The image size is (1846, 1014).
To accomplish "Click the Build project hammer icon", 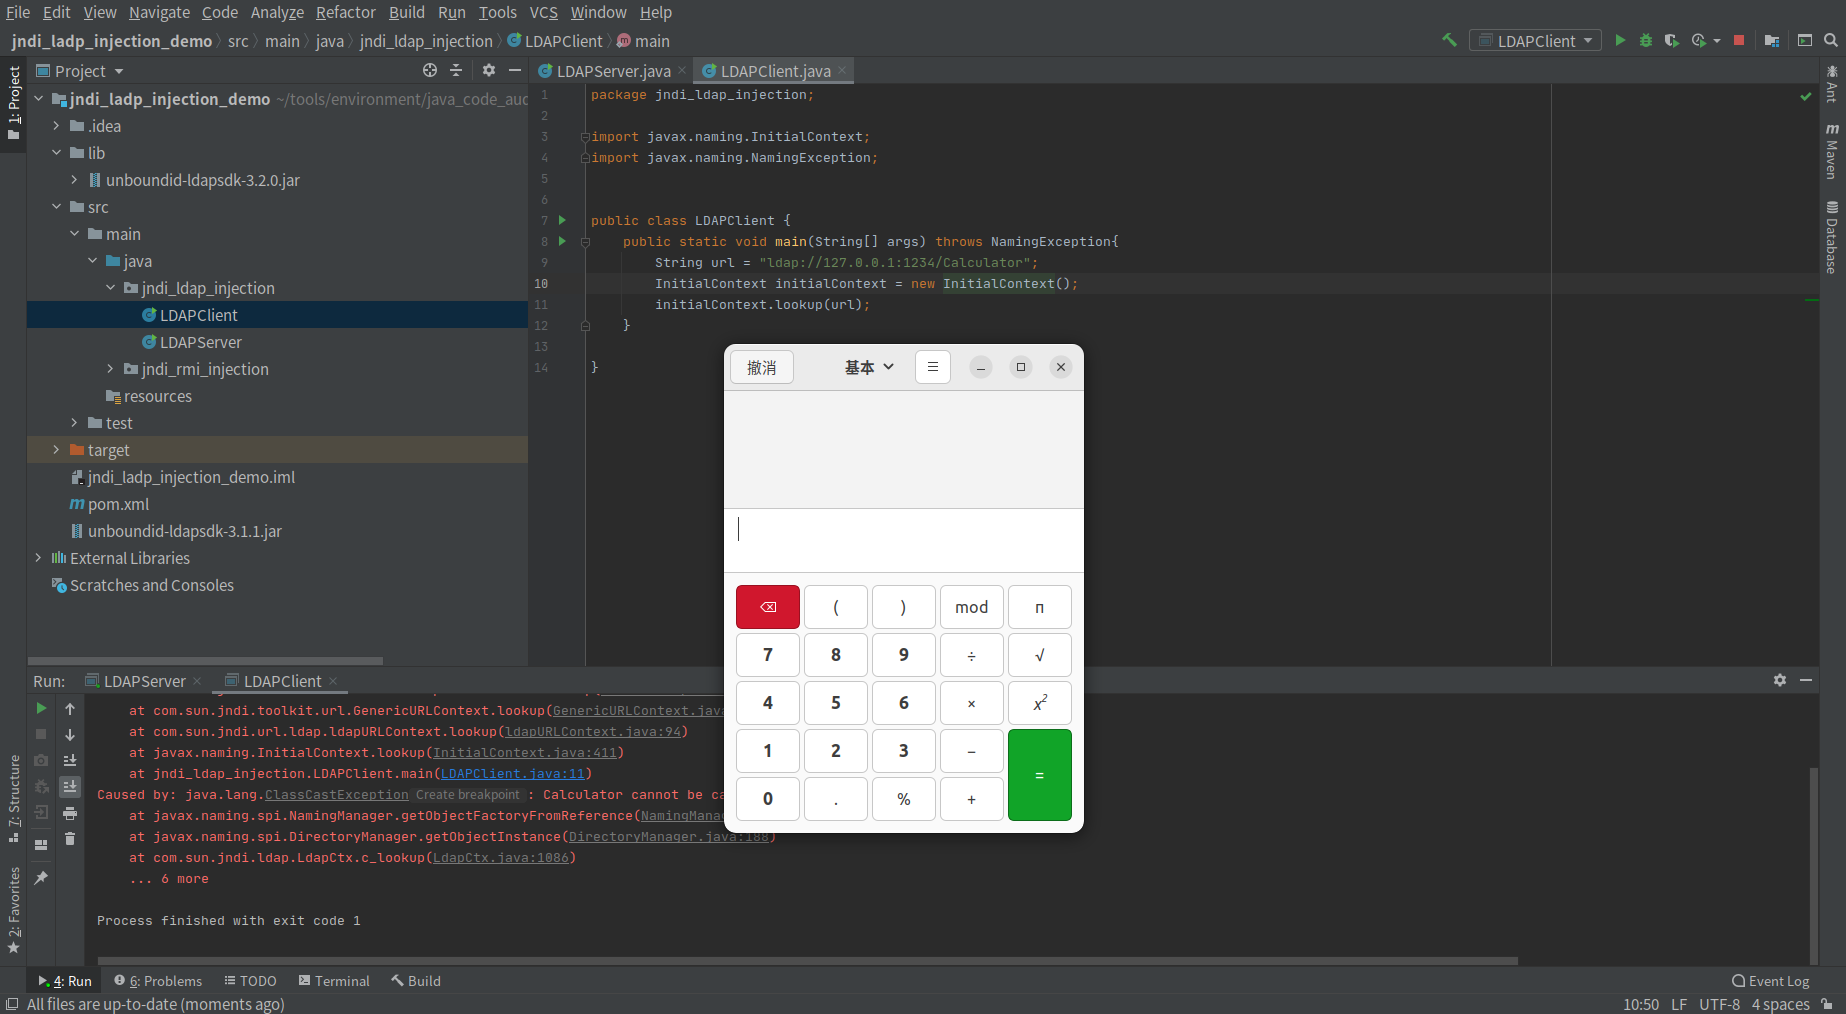I will click(1449, 41).
